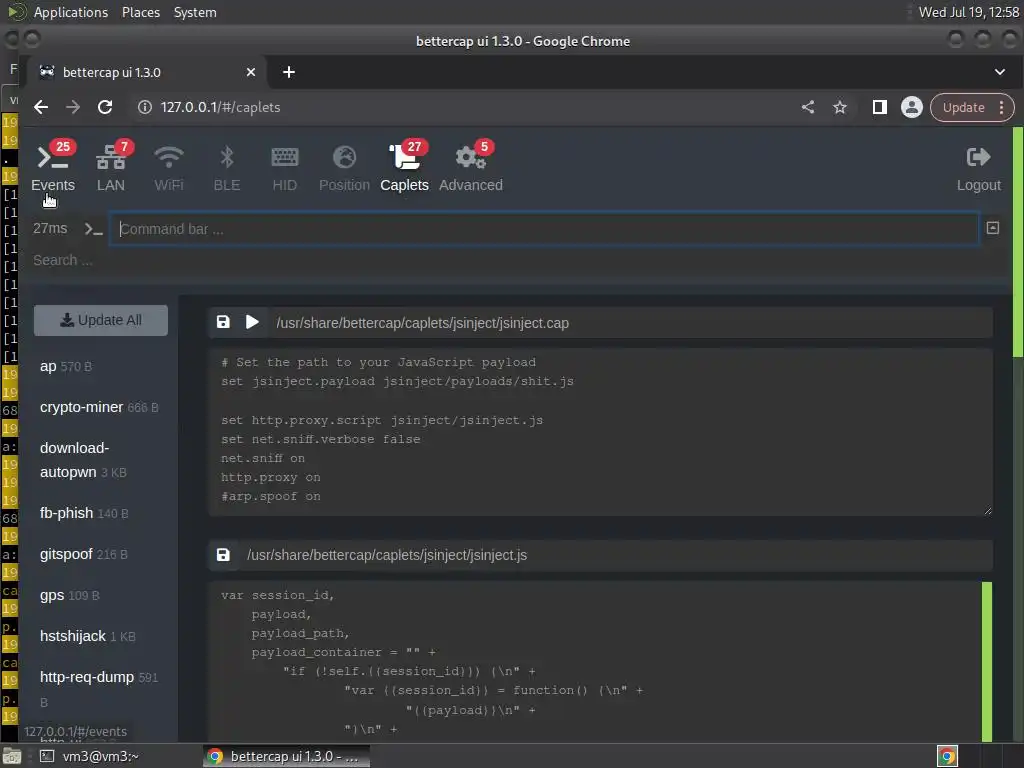The height and width of the screenshot is (768, 1024).
Task: Run the jsinject.cap caplet
Action: (252, 323)
